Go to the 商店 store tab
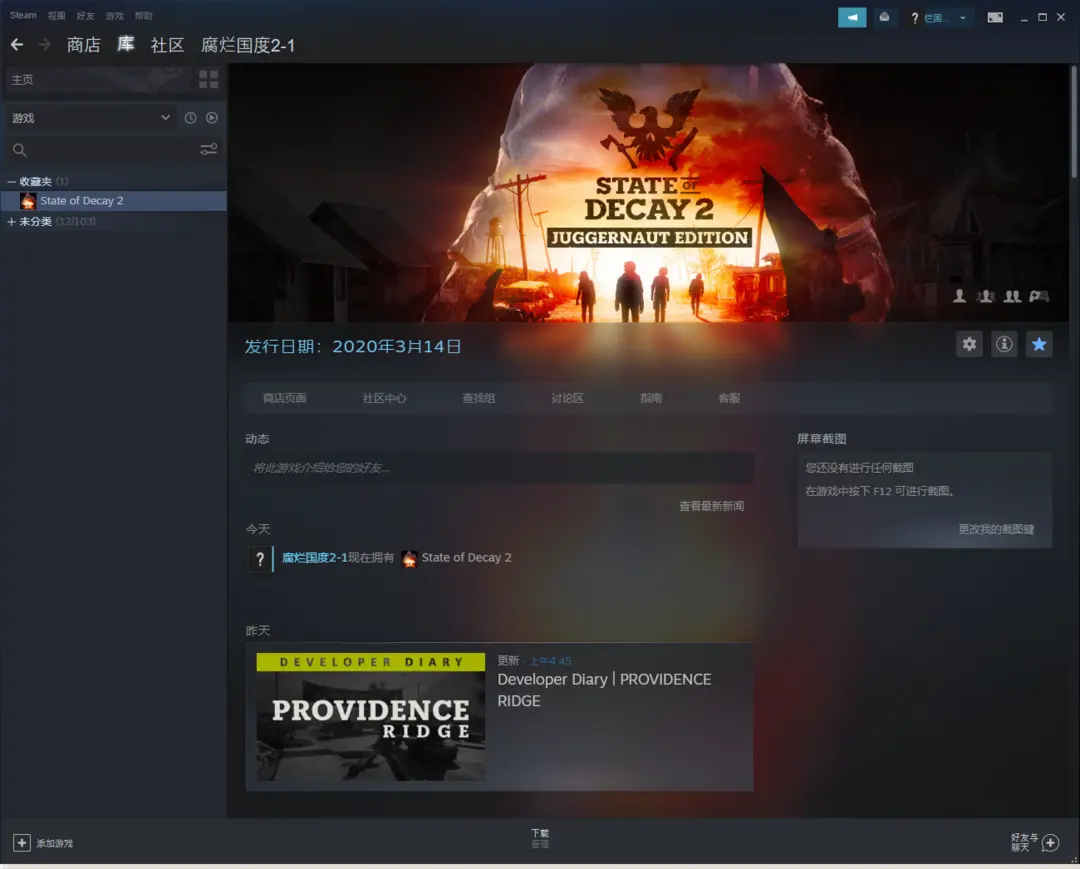 pyautogui.click(x=83, y=45)
